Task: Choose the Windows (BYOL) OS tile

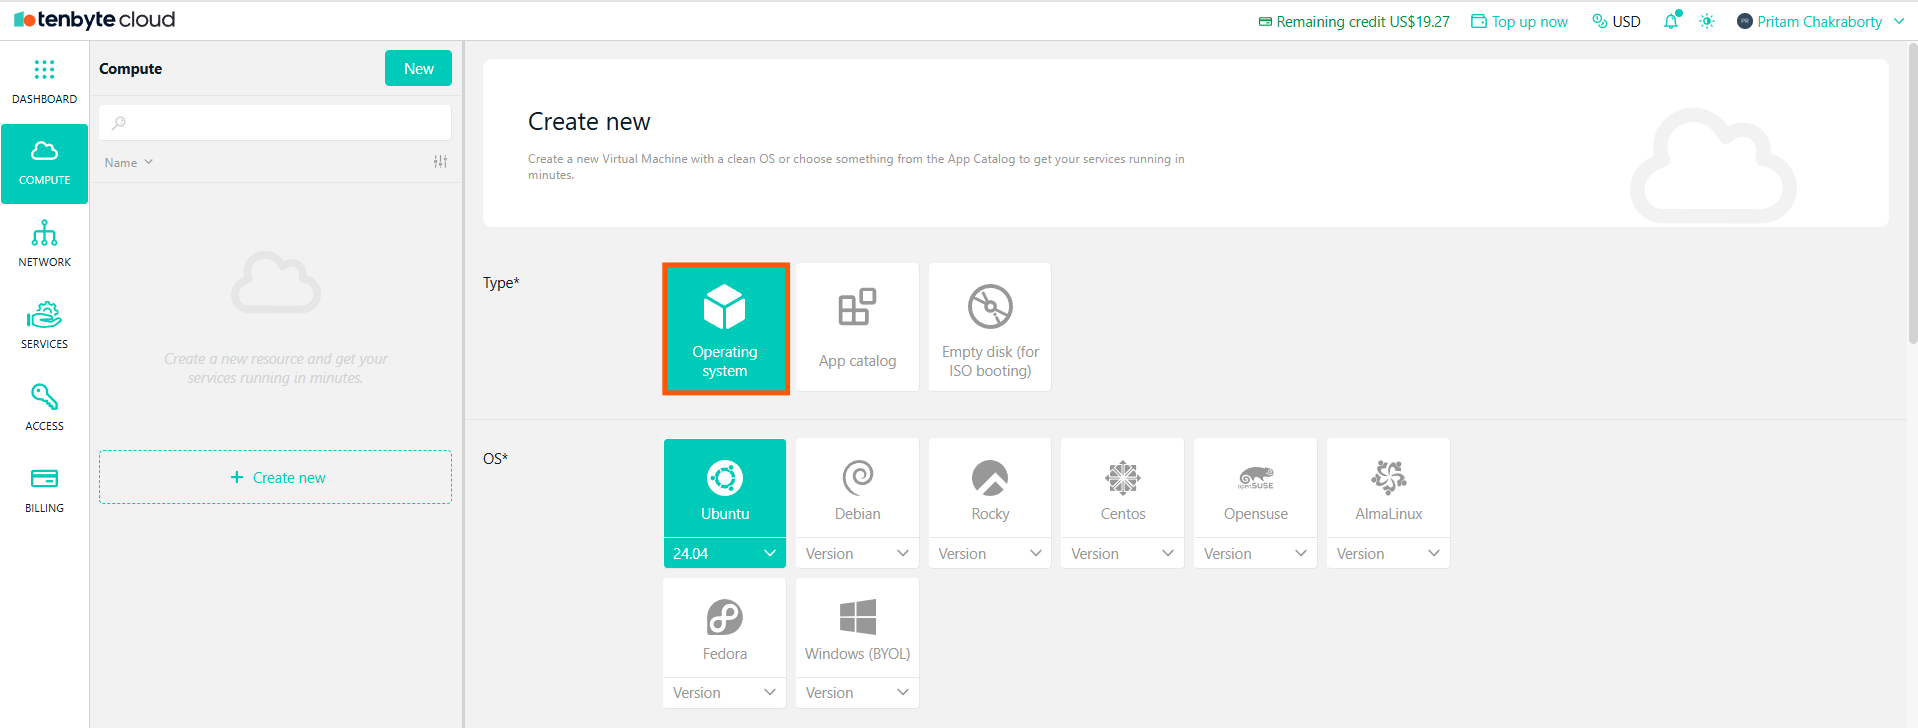Action: [x=857, y=629]
